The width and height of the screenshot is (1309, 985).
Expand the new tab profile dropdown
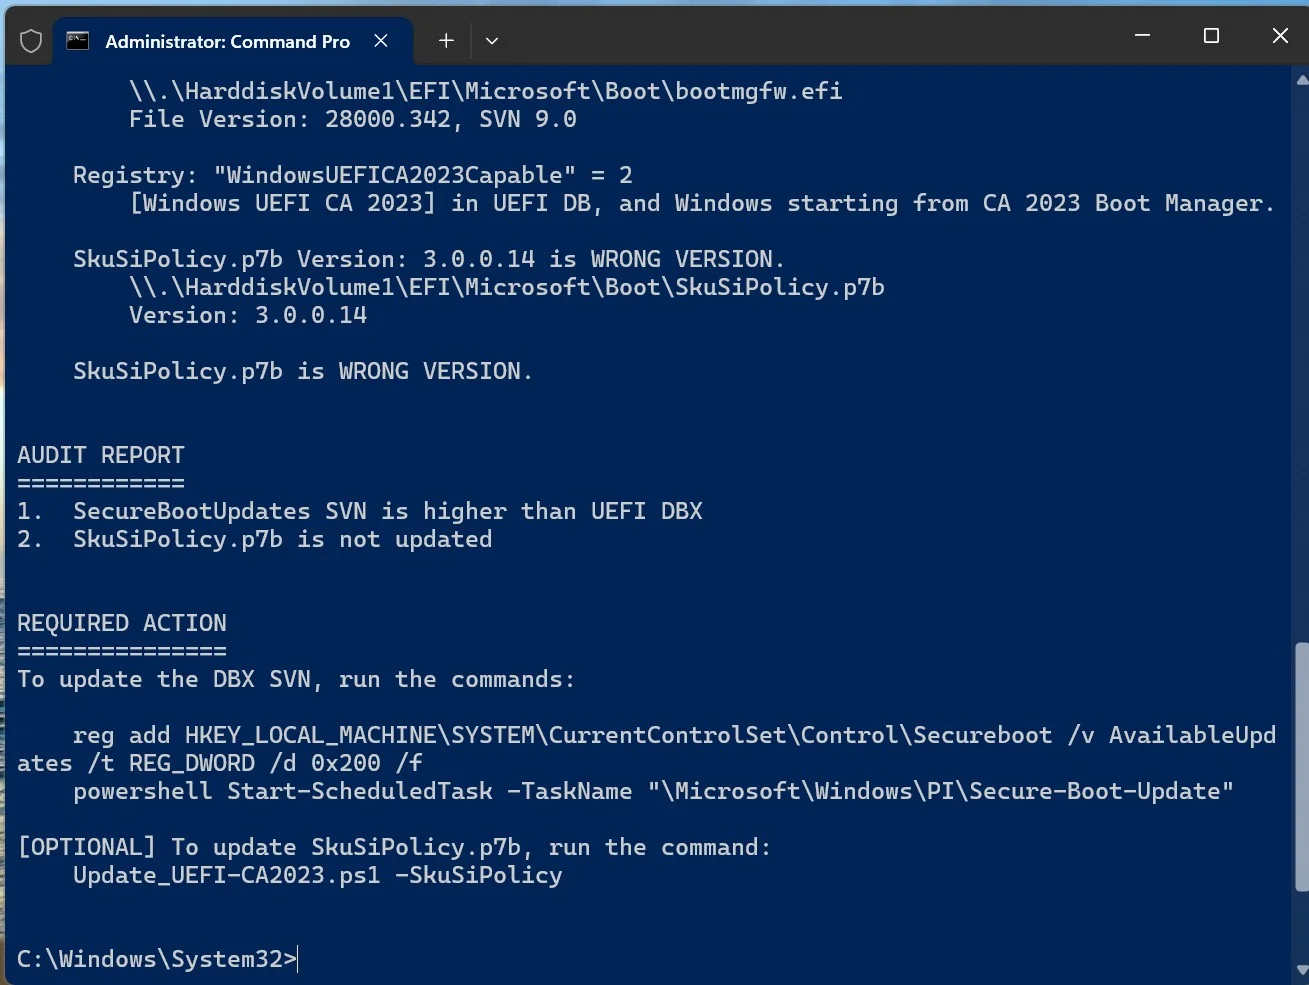[x=492, y=41]
